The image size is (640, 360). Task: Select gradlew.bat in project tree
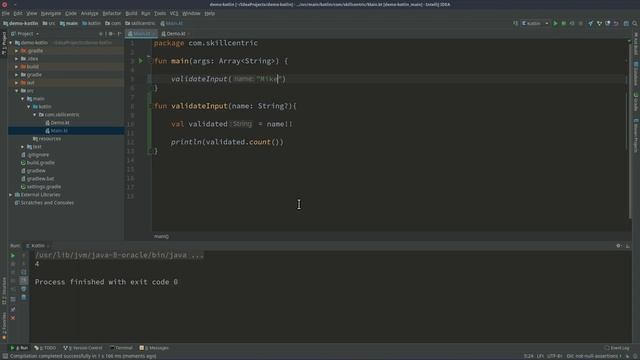click(40, 179)
